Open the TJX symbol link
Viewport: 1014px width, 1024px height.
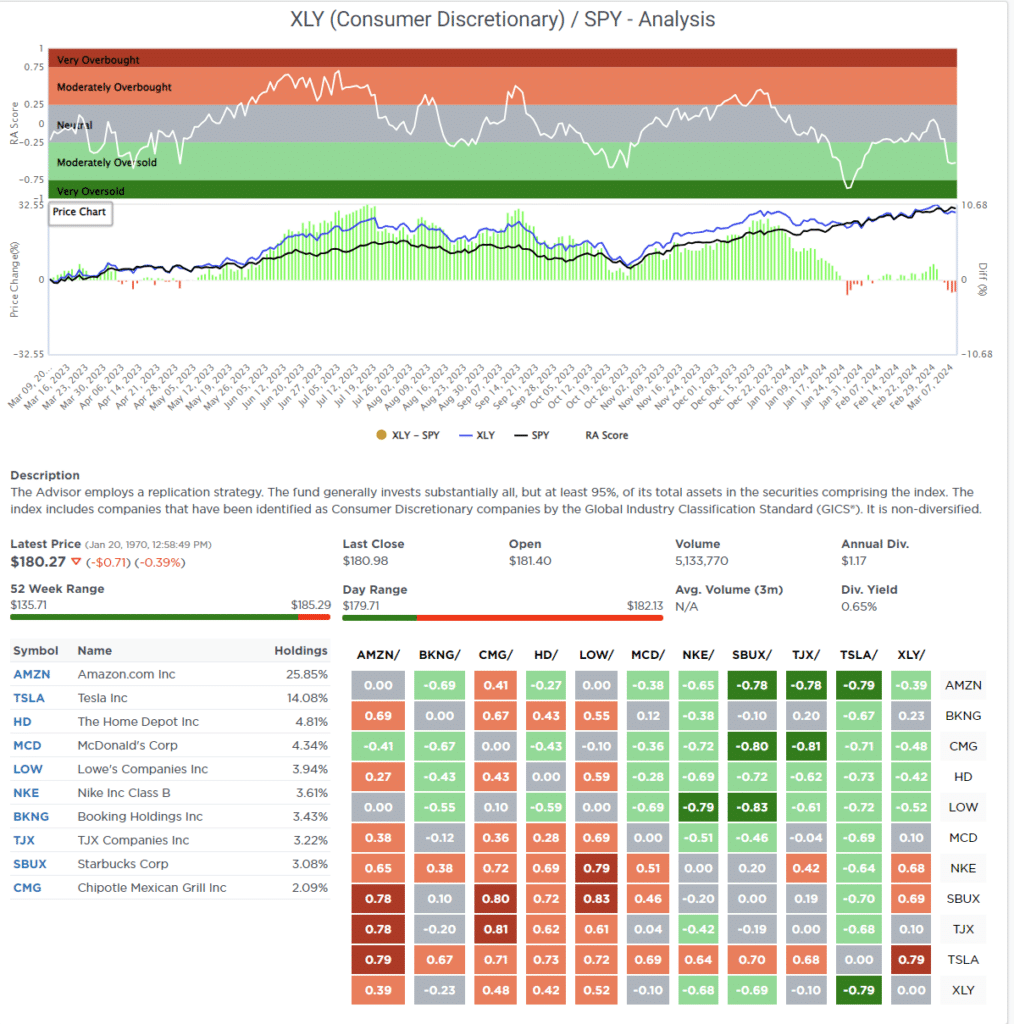(x=24, y=840)
